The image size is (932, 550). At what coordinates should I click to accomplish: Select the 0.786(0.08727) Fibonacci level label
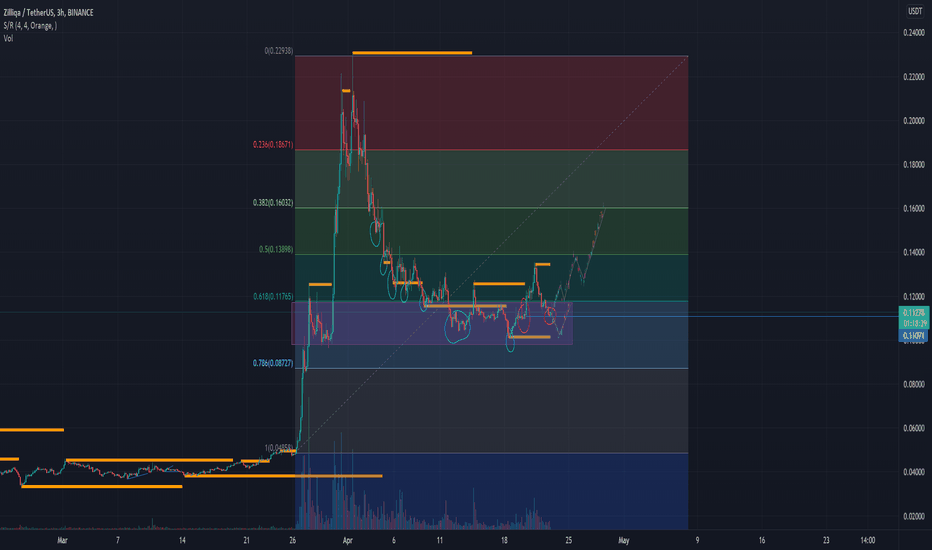(x=273, y=363)
